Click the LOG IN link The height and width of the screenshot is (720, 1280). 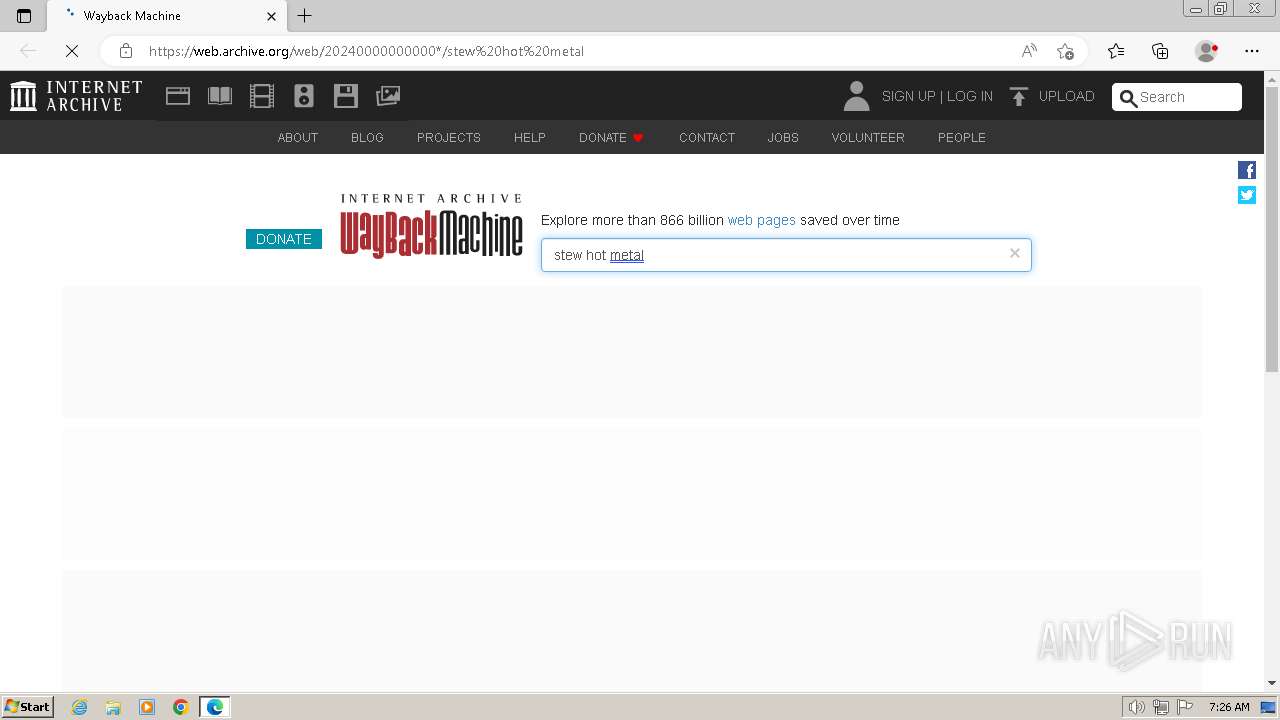(x=970, y=96)
